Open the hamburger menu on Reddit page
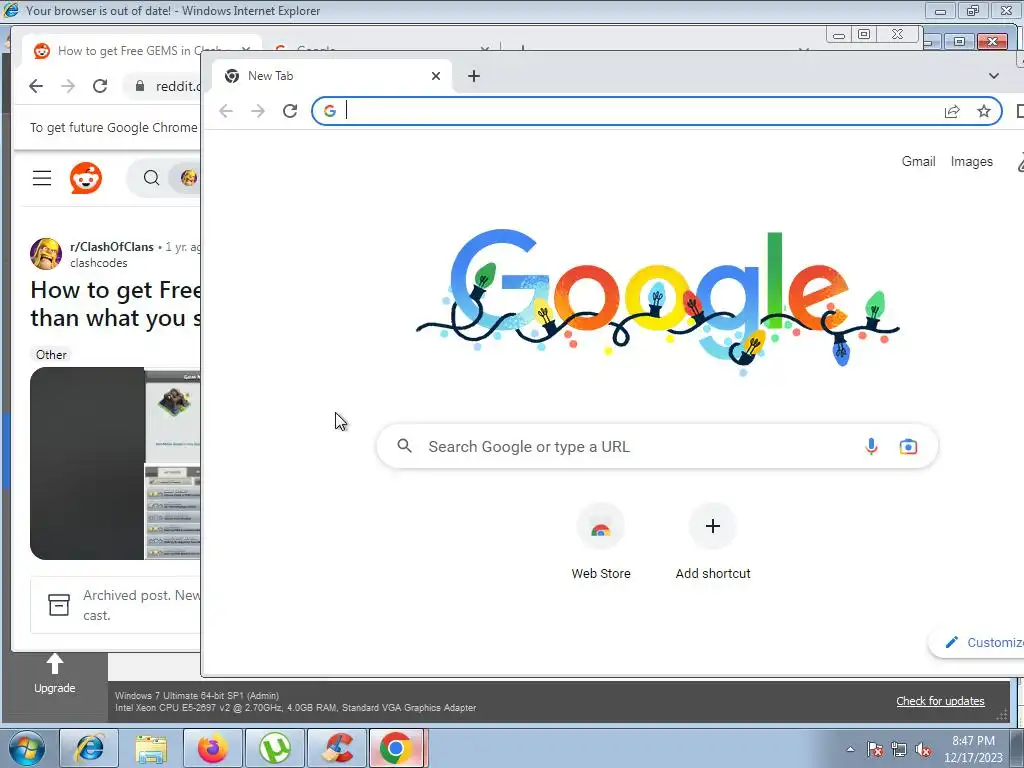The width and height of the screenshot is (1024, 768). tap(42, 178)
